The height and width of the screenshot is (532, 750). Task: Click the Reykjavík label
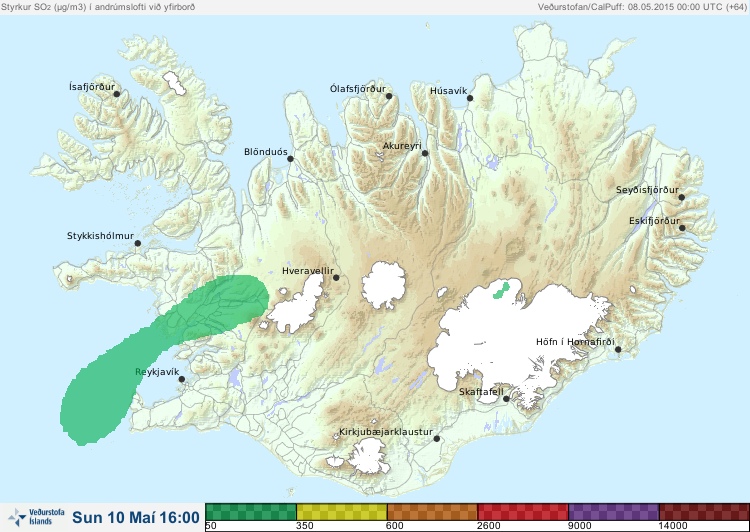point(157,372)
